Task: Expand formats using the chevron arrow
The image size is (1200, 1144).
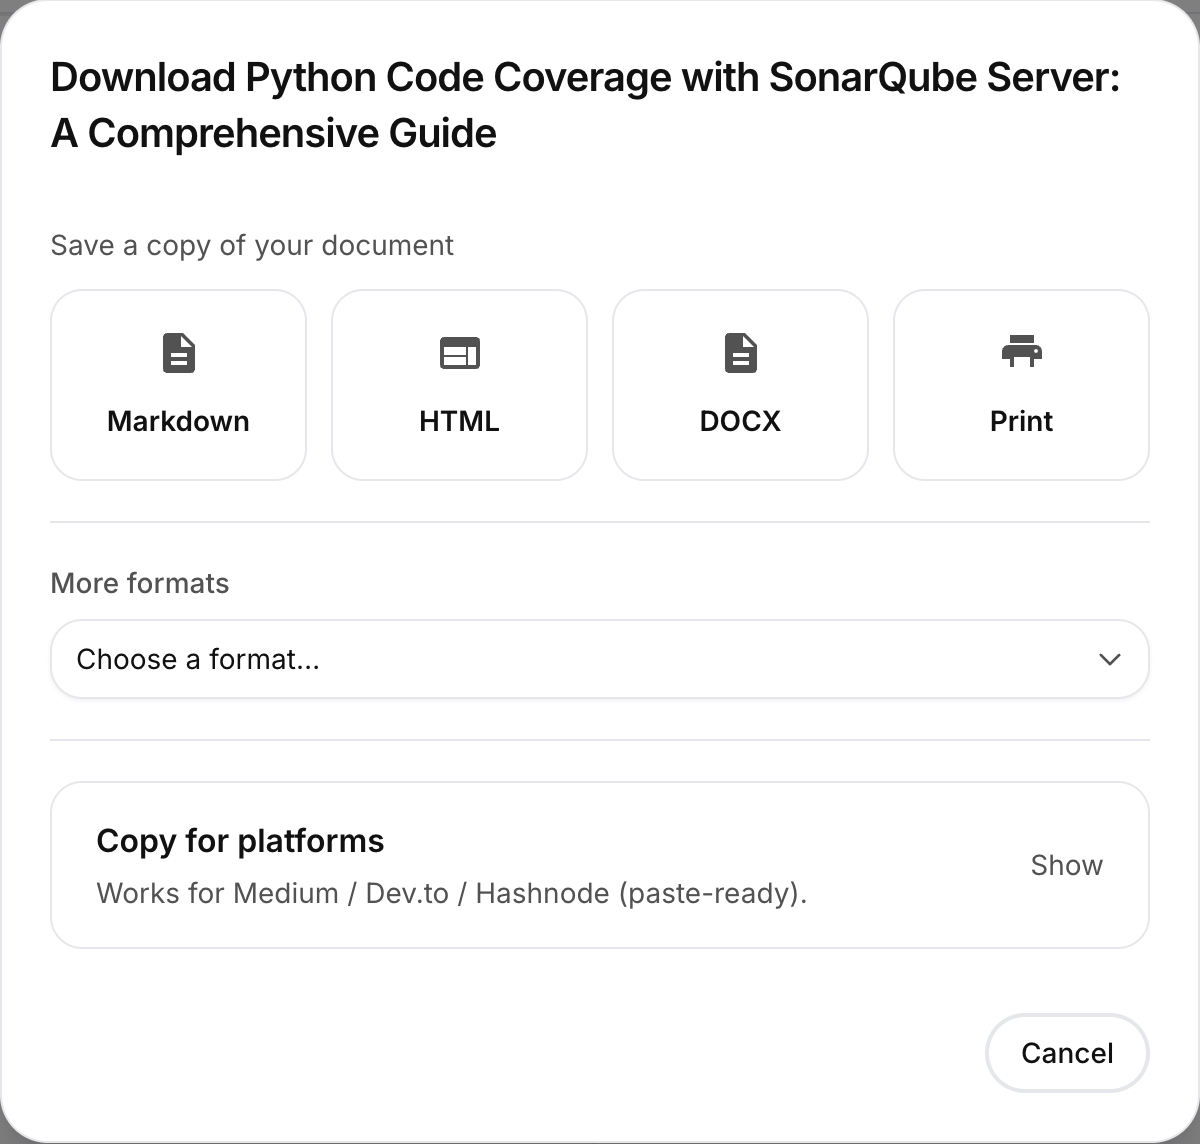Action: (1109, 659)
